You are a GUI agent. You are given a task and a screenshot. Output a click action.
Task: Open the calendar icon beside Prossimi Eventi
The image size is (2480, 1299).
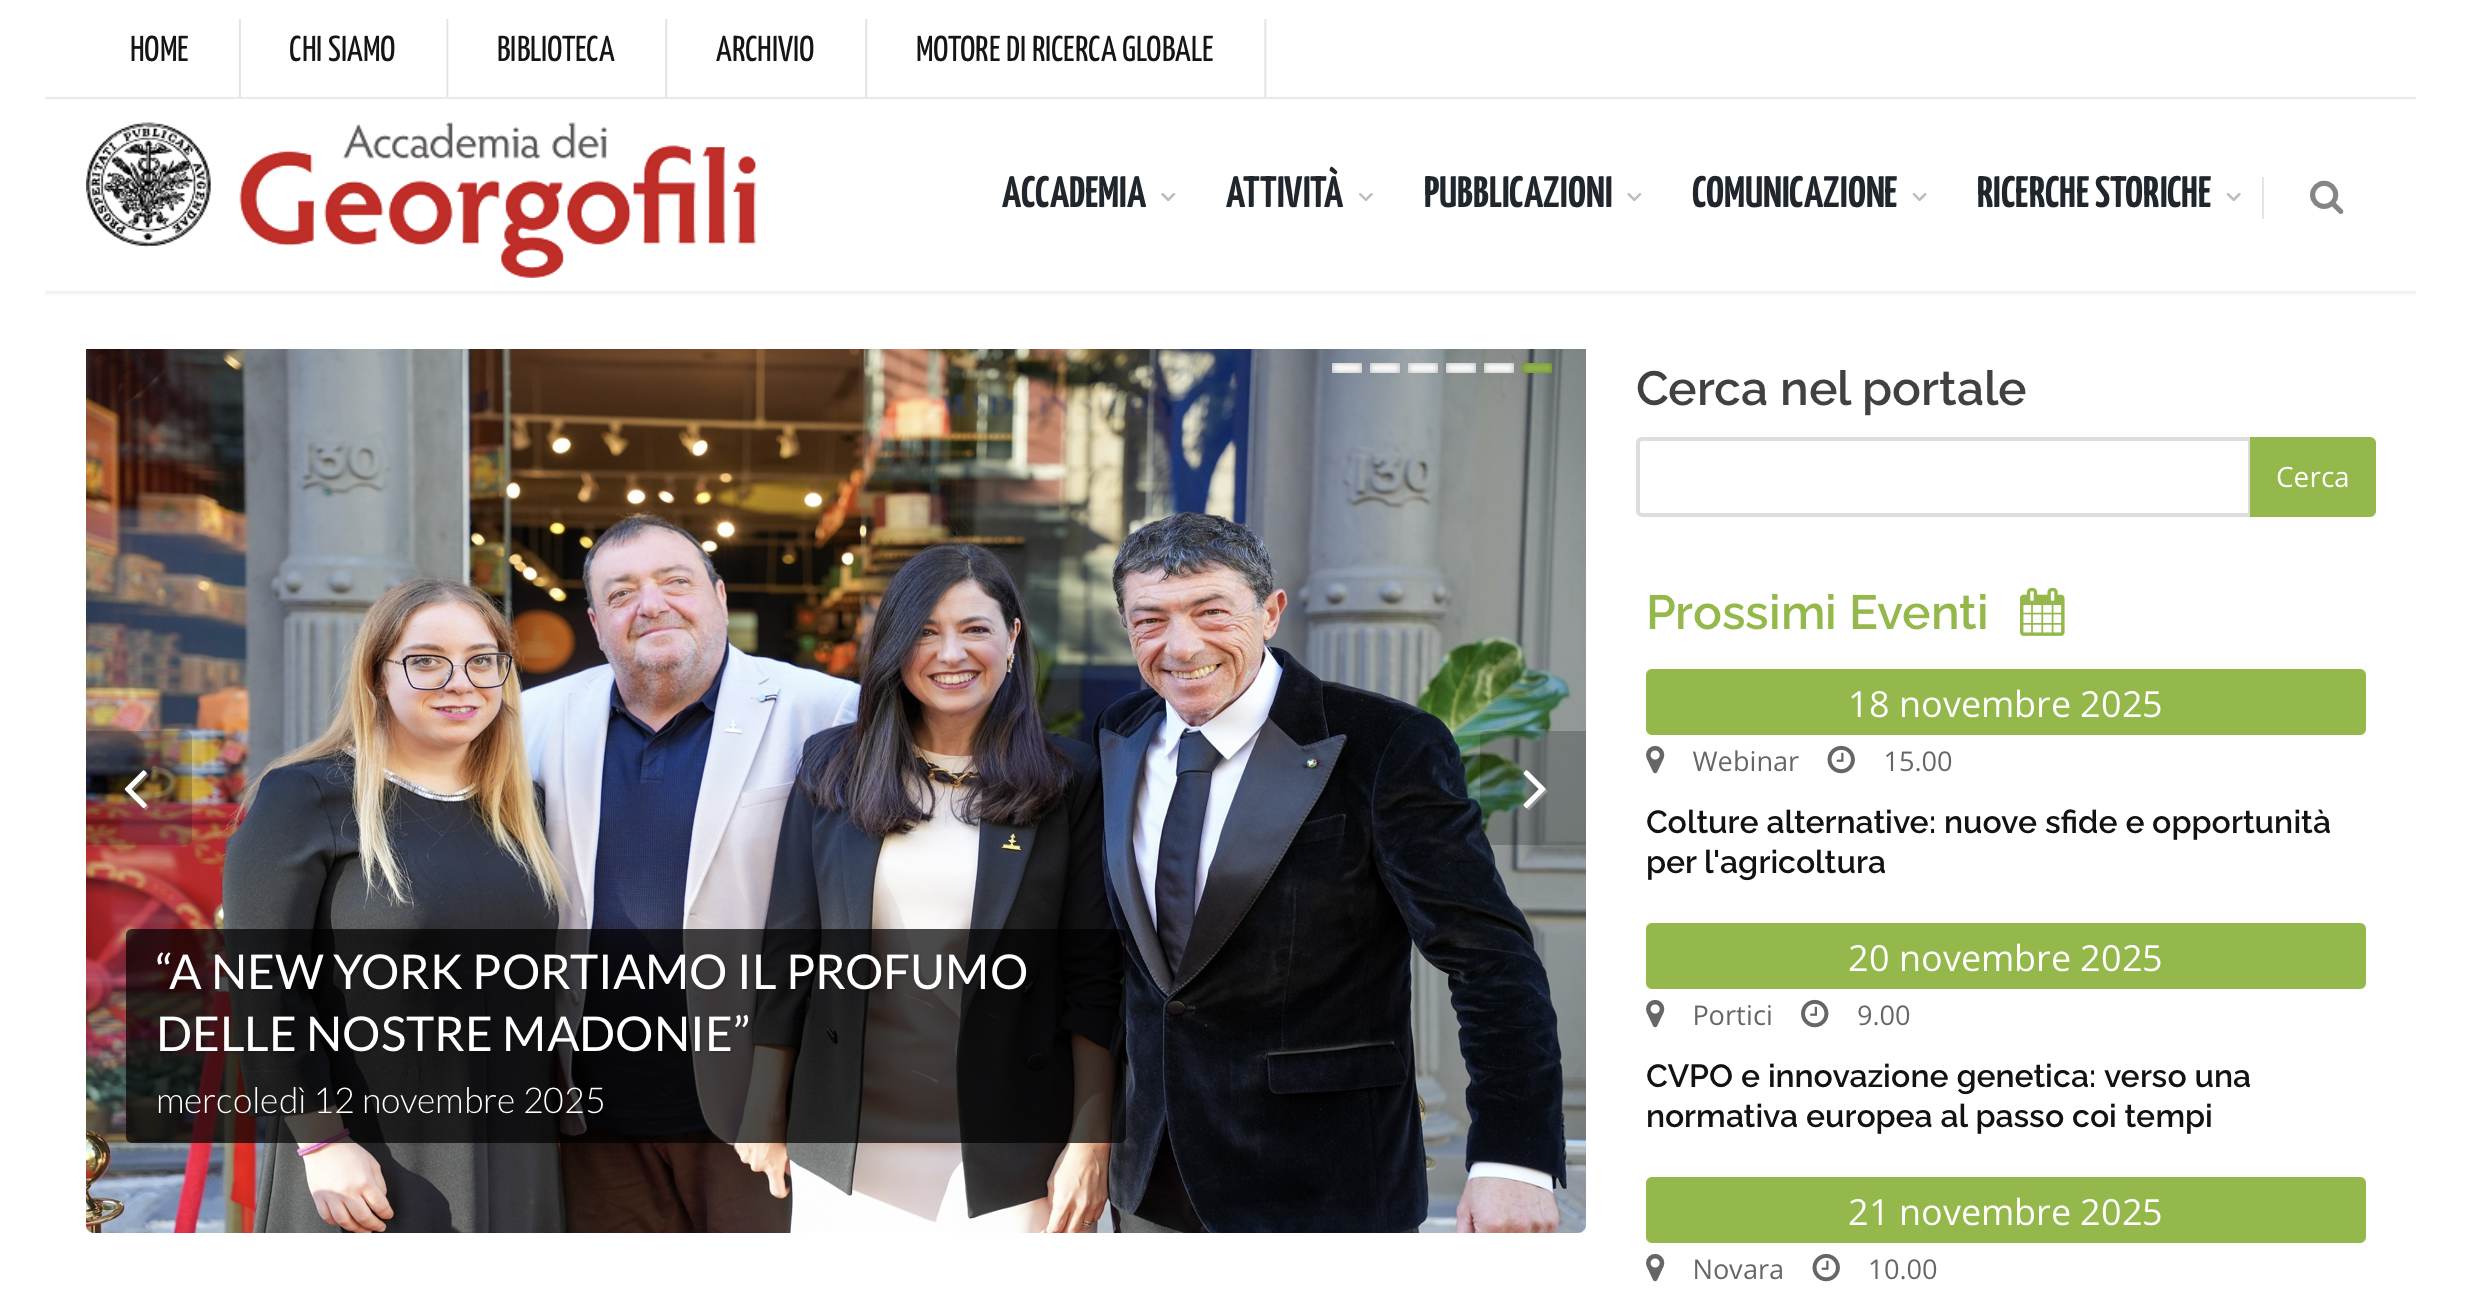tap(2042, 612)
